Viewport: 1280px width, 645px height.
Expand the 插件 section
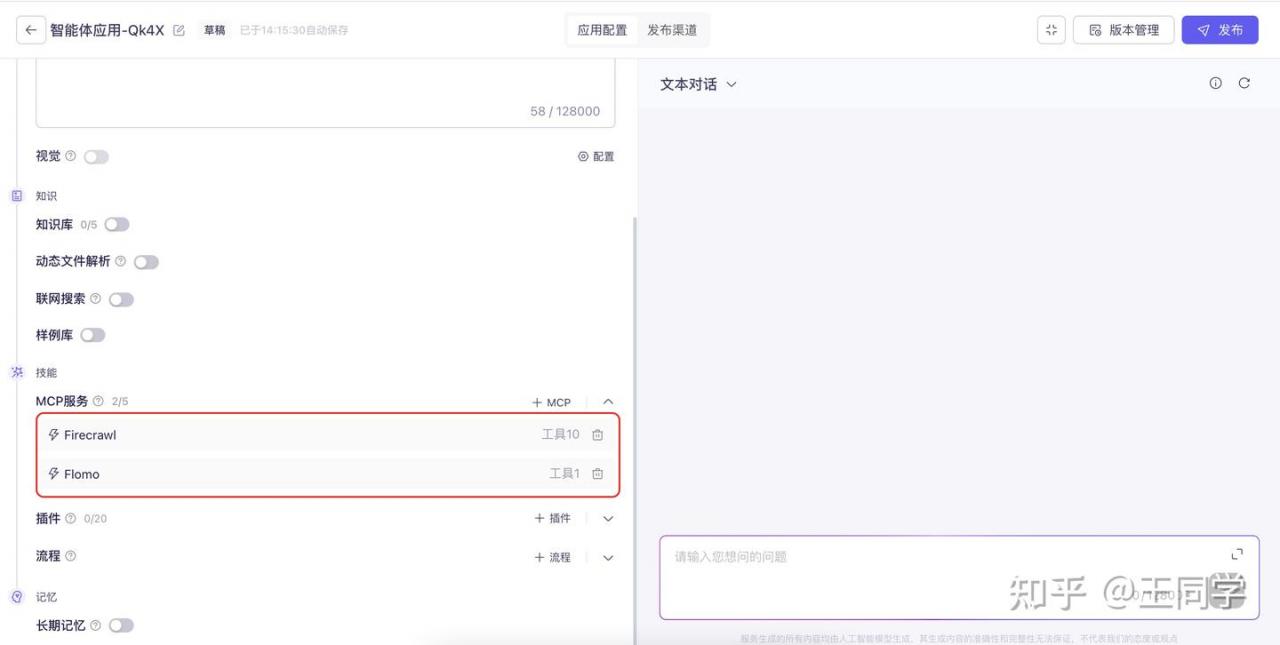608,519
